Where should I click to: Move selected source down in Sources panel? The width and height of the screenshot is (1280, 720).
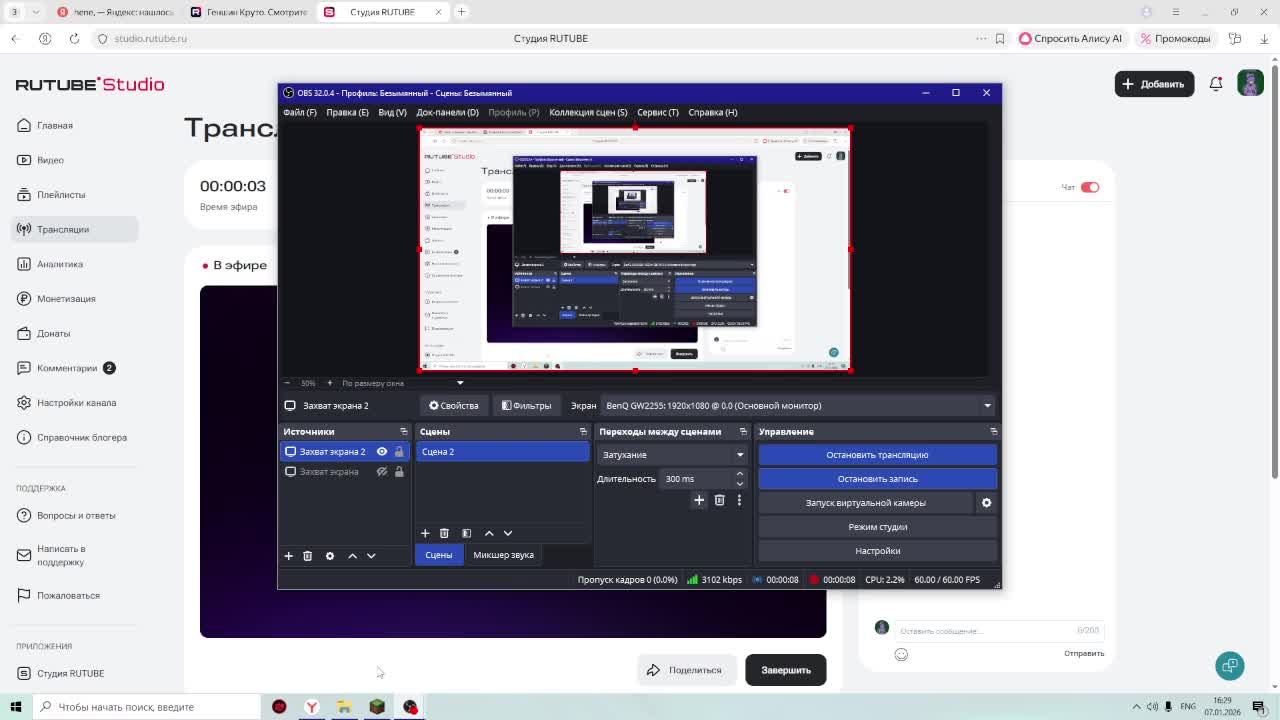(371, 556)
